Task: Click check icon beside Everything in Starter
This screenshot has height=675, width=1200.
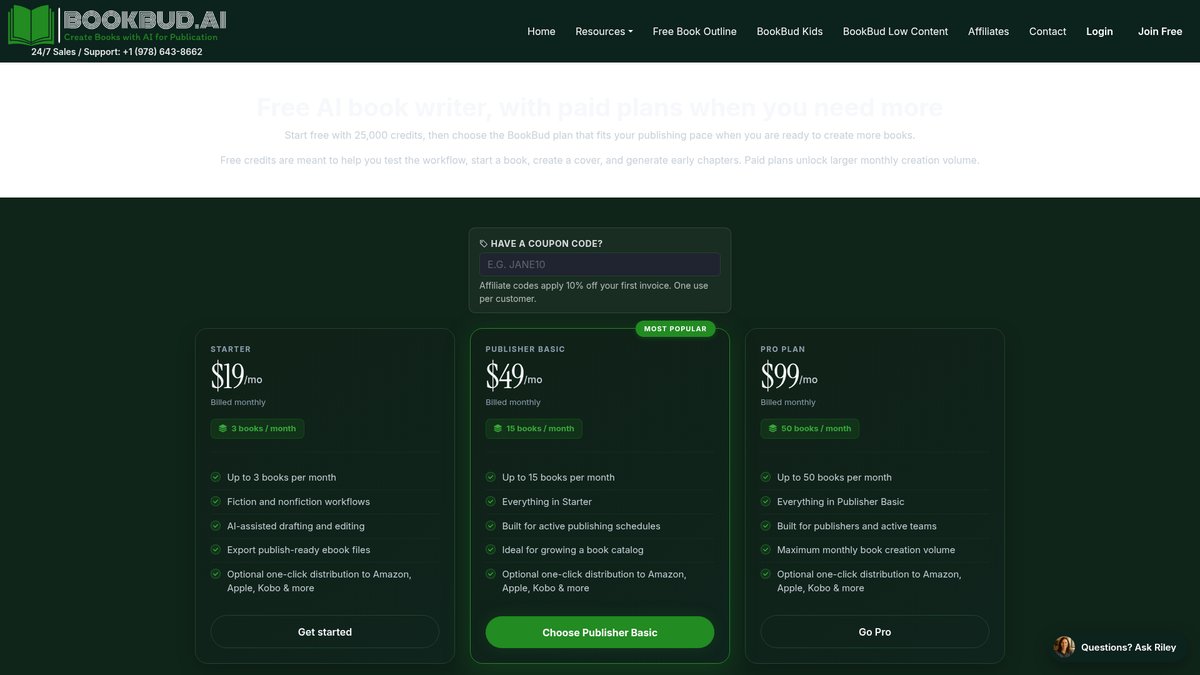Action: pyautogui.click(x=491, y=501)
